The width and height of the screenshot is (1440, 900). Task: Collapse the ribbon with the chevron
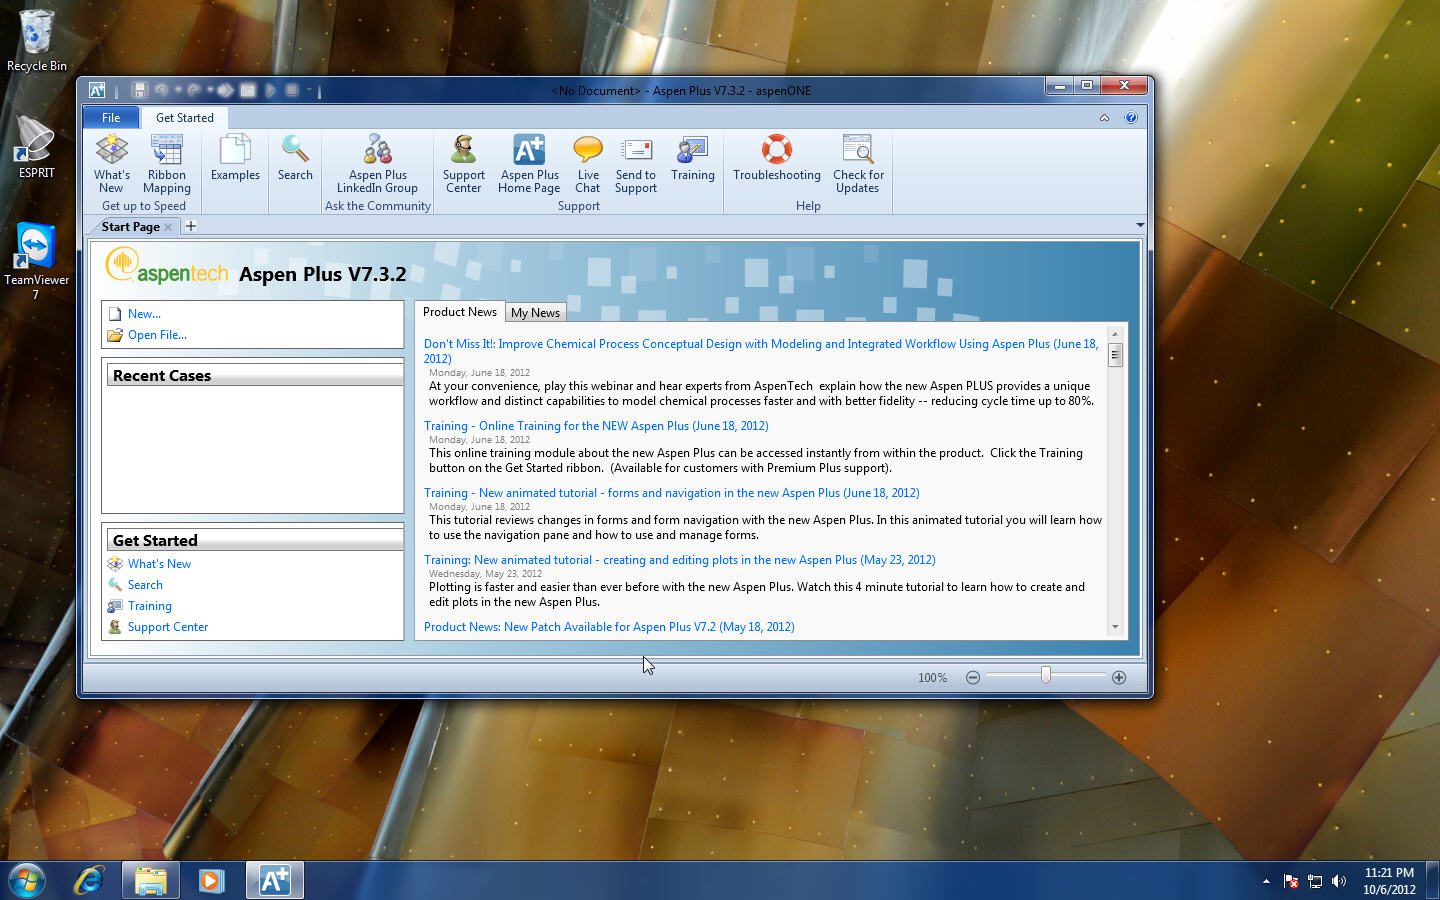click(1104, 117)
